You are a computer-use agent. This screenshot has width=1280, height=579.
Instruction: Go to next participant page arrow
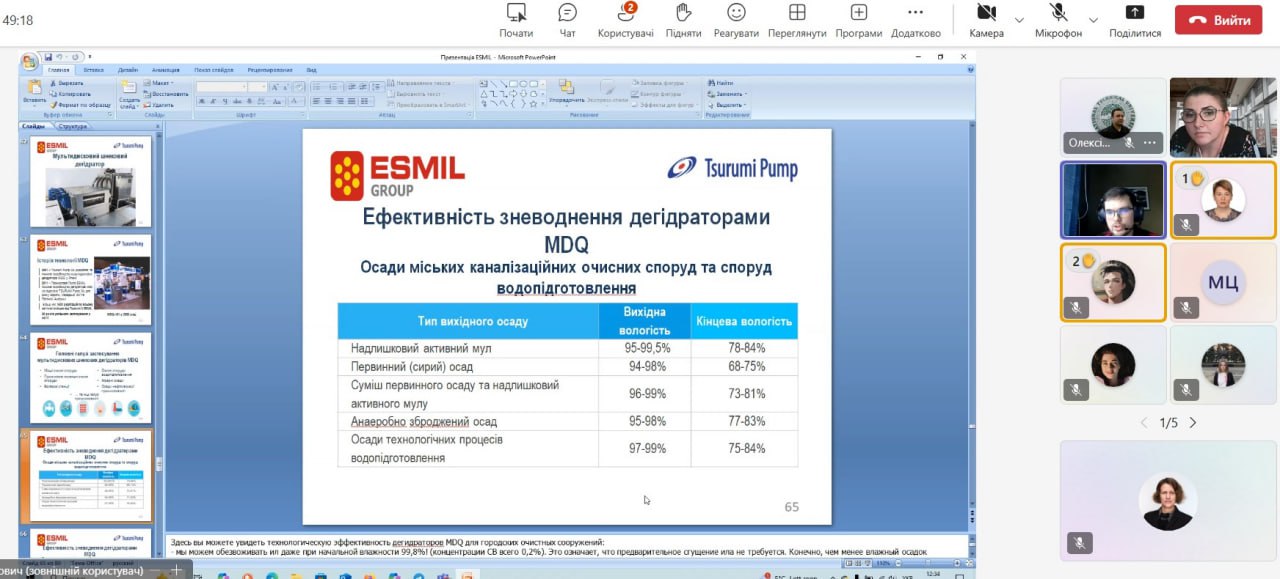(x=1192, y=423)
